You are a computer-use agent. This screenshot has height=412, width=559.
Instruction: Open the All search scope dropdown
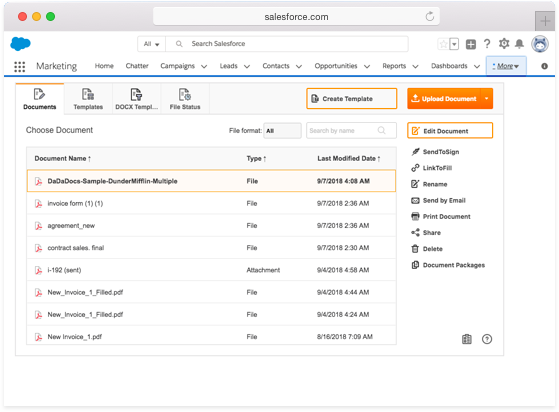[x=152, y=44]
